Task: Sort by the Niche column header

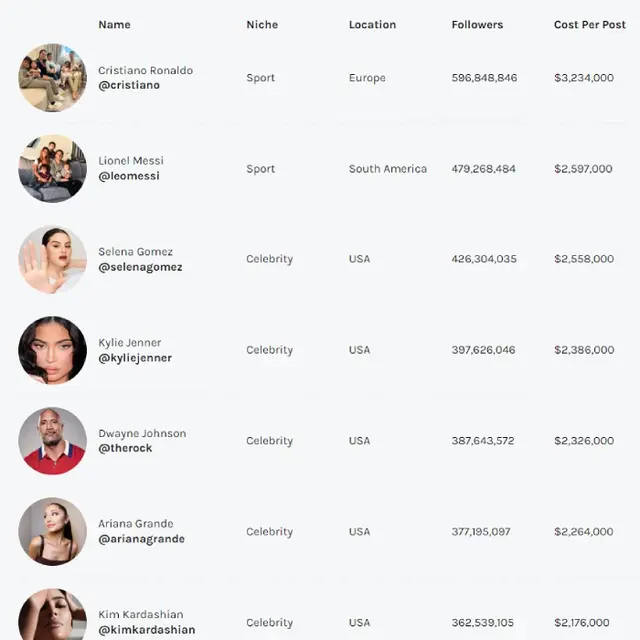Action: click(262, 25)
